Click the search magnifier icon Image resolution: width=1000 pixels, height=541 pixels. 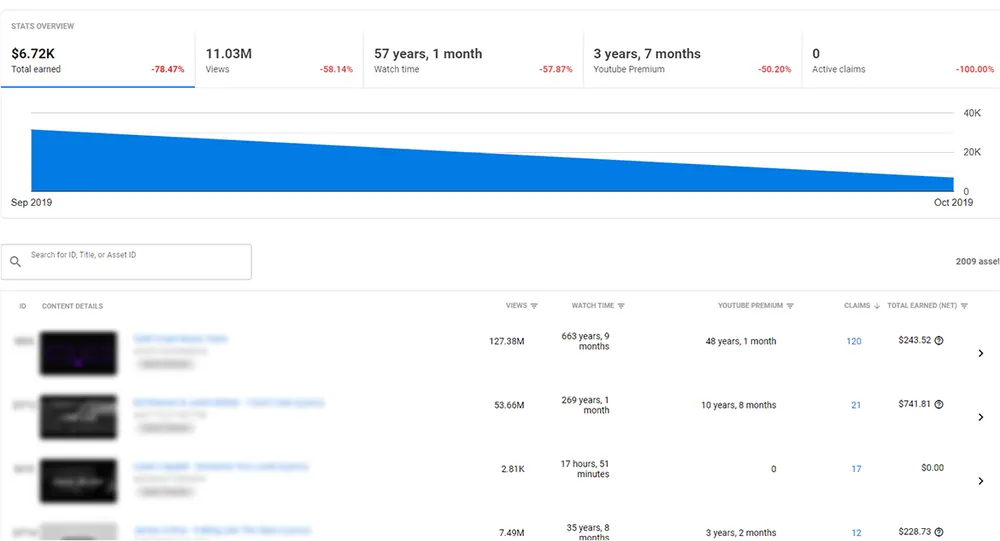tap(16, 262)
